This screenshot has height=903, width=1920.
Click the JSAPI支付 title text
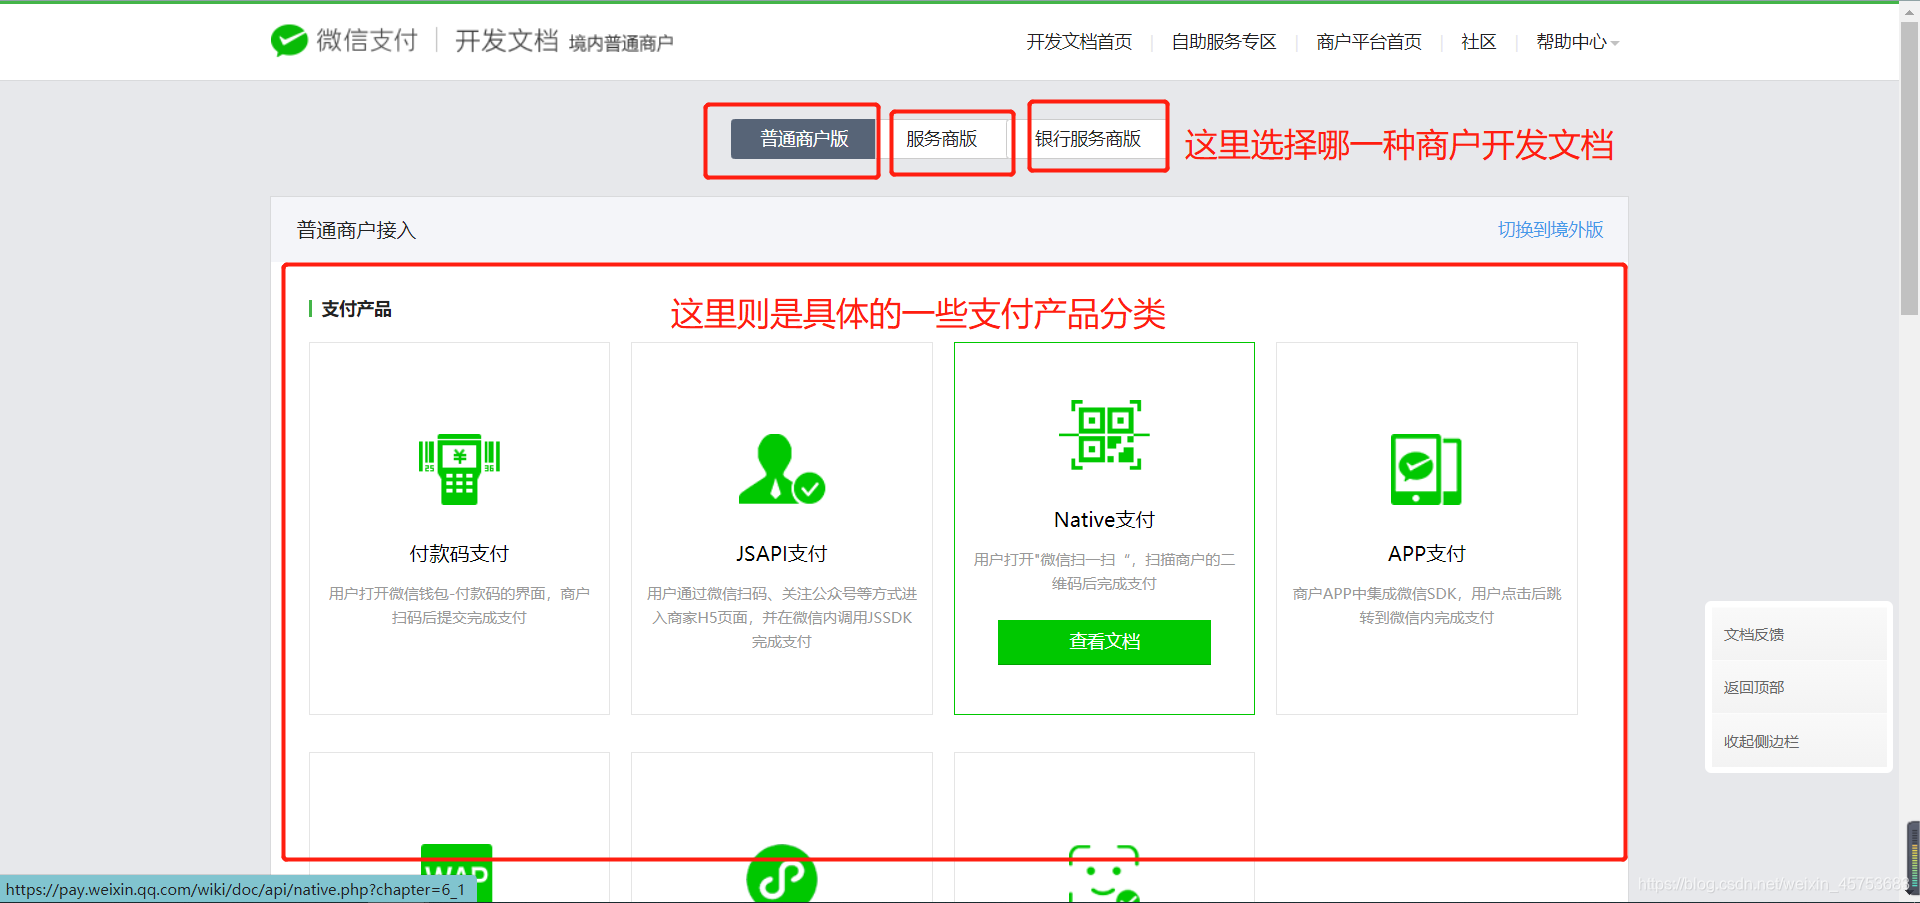pos(782,553)
